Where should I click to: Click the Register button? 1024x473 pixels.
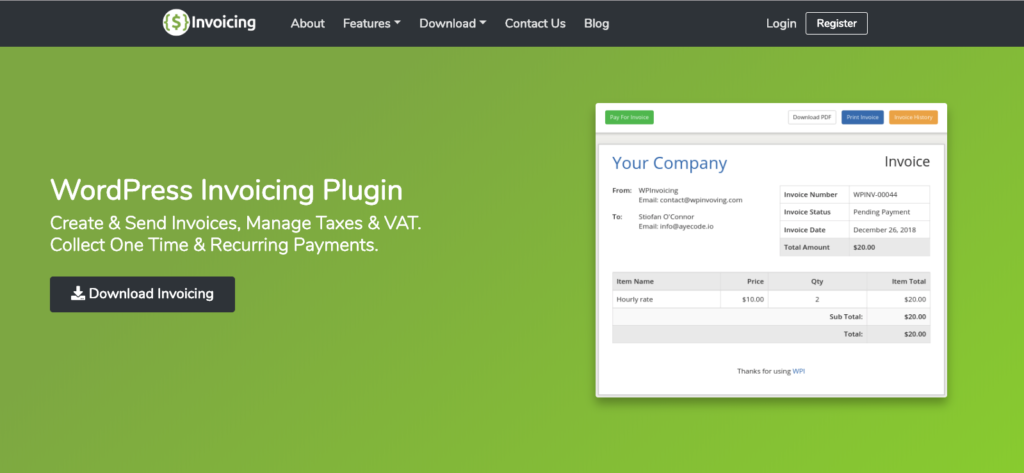(837, 24)
